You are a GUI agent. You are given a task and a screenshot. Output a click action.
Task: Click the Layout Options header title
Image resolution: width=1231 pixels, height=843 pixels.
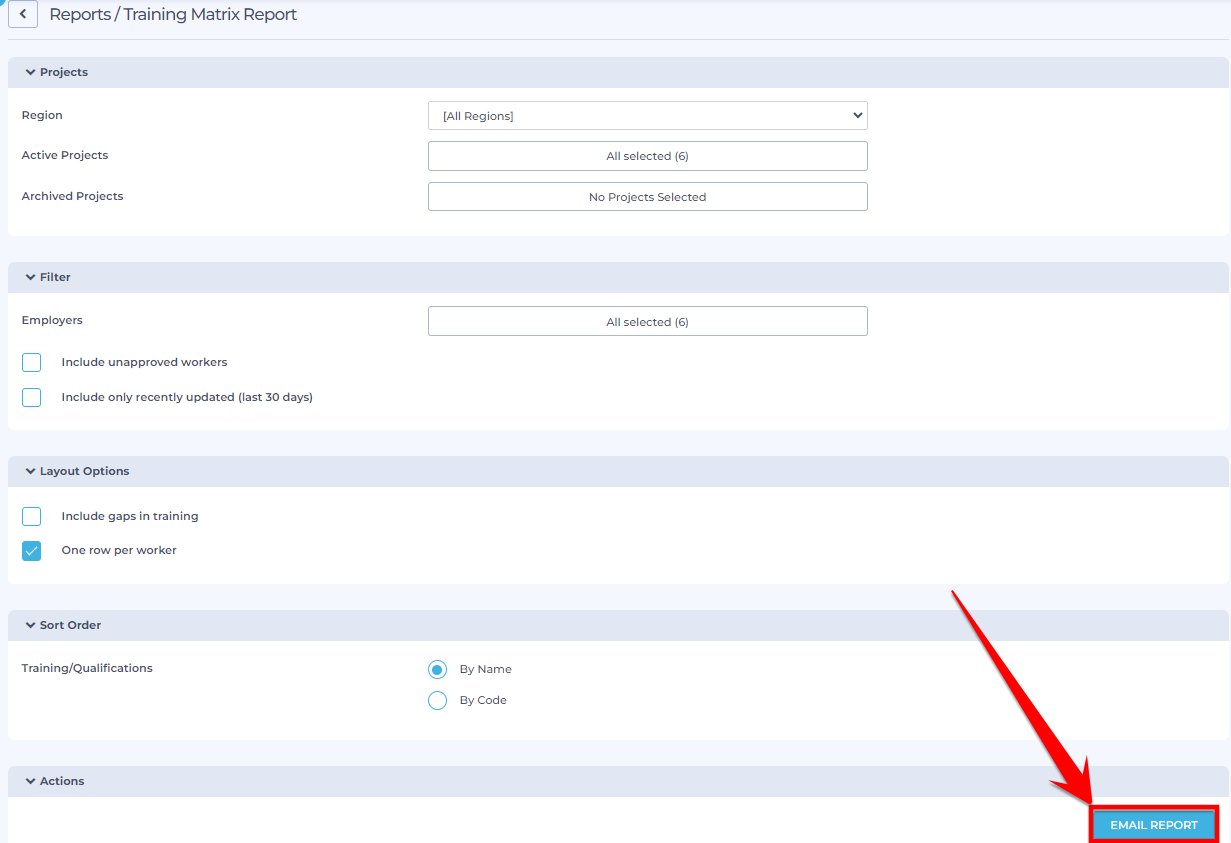tap(85, 471)
